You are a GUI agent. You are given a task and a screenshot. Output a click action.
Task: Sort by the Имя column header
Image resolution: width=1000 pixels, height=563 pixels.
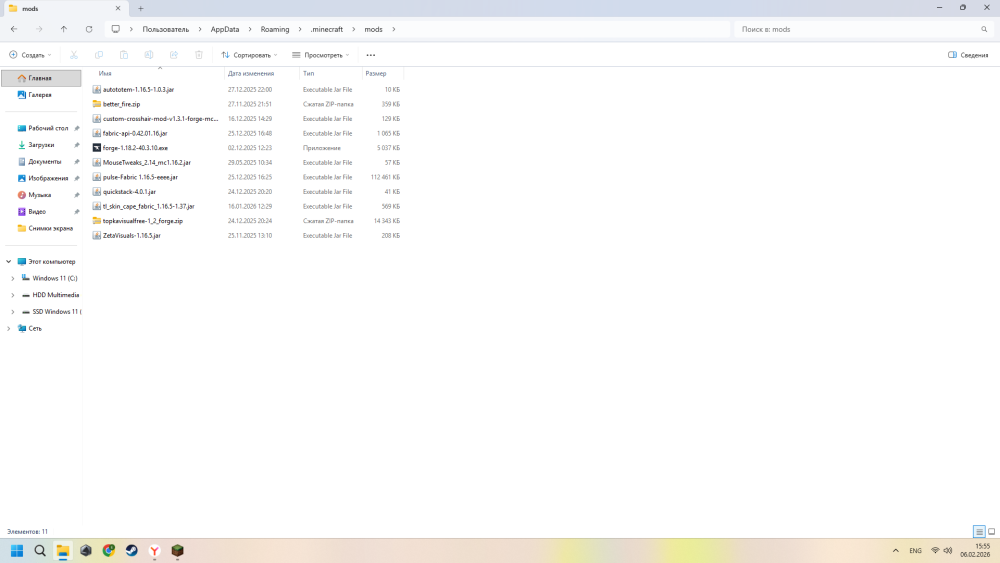105,73
